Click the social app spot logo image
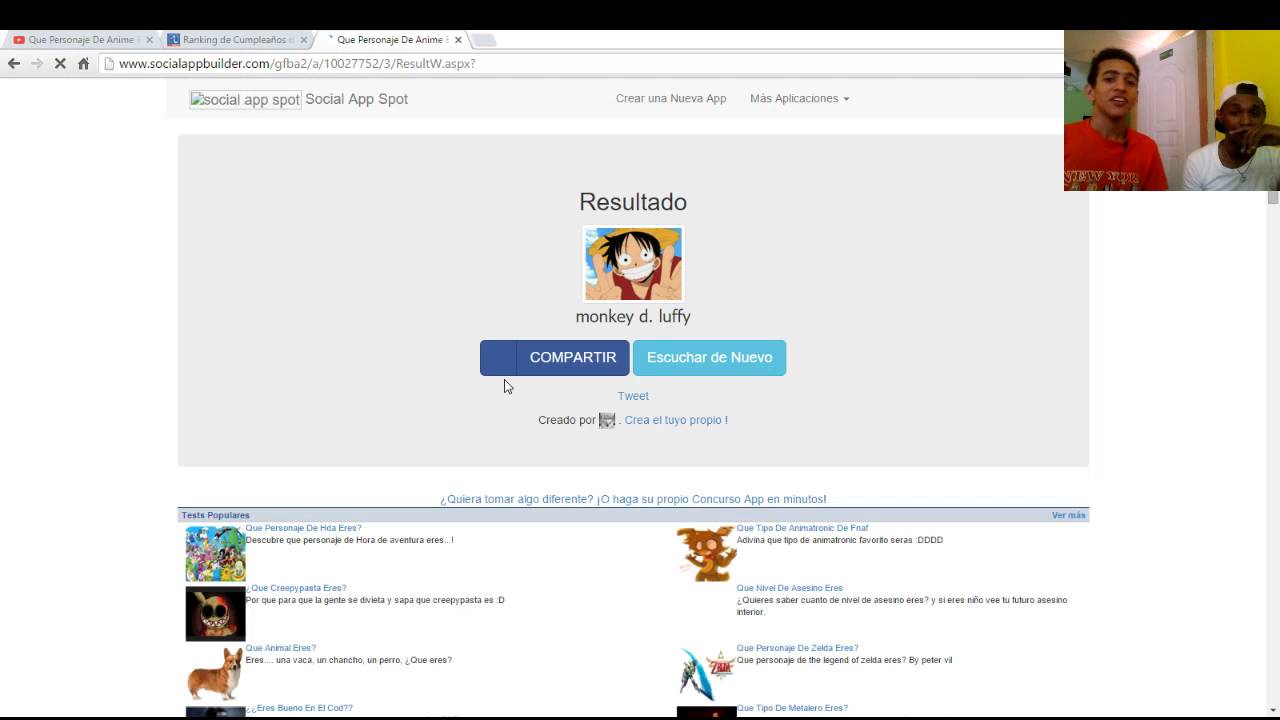Image resolution: width=1280 pixels, height=720 pixels. point(245,99)
